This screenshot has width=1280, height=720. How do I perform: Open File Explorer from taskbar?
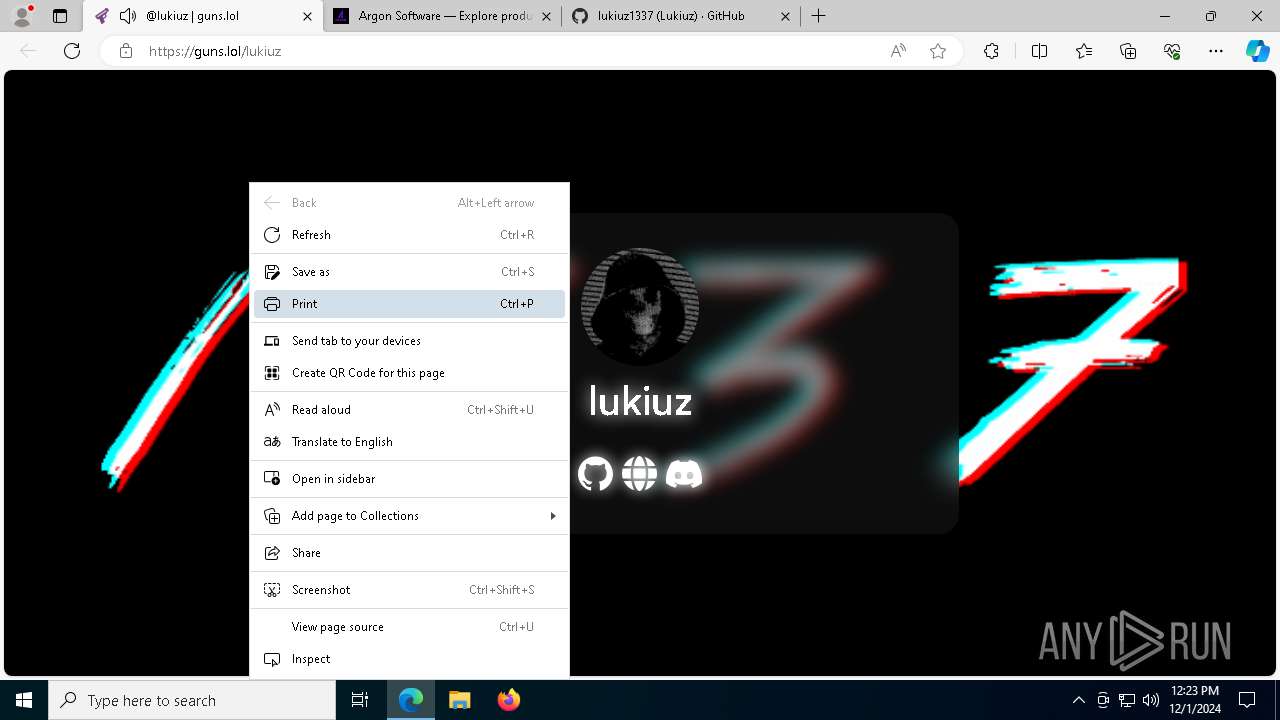[459, 700]
